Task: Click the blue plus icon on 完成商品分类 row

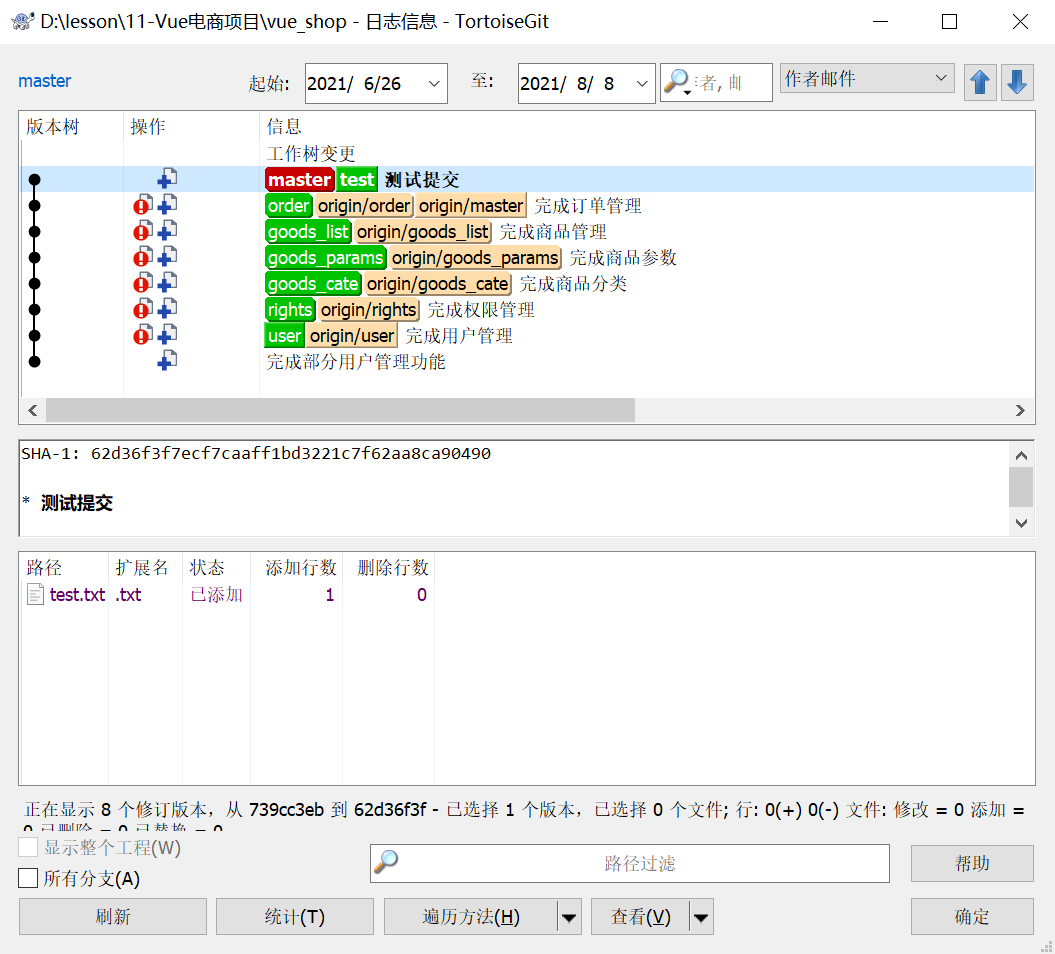Action: click(x=167, y=283)
